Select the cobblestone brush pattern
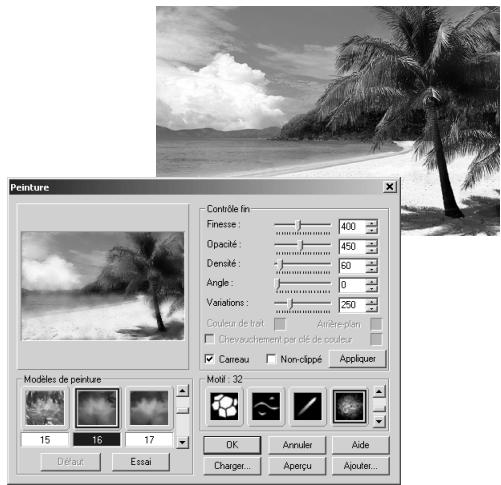This screenshot has height=485, width=501. 224,406
